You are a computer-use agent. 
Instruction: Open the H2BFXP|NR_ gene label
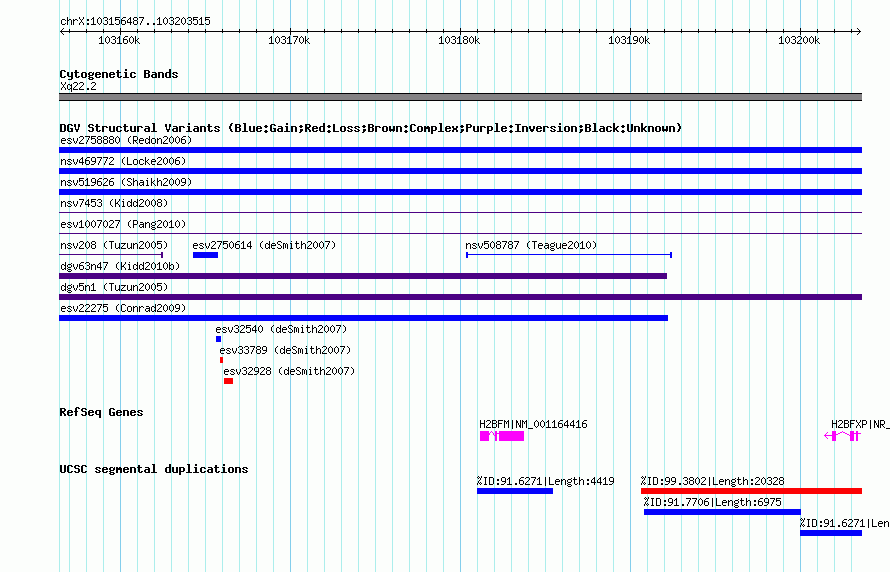coord(860,424)
